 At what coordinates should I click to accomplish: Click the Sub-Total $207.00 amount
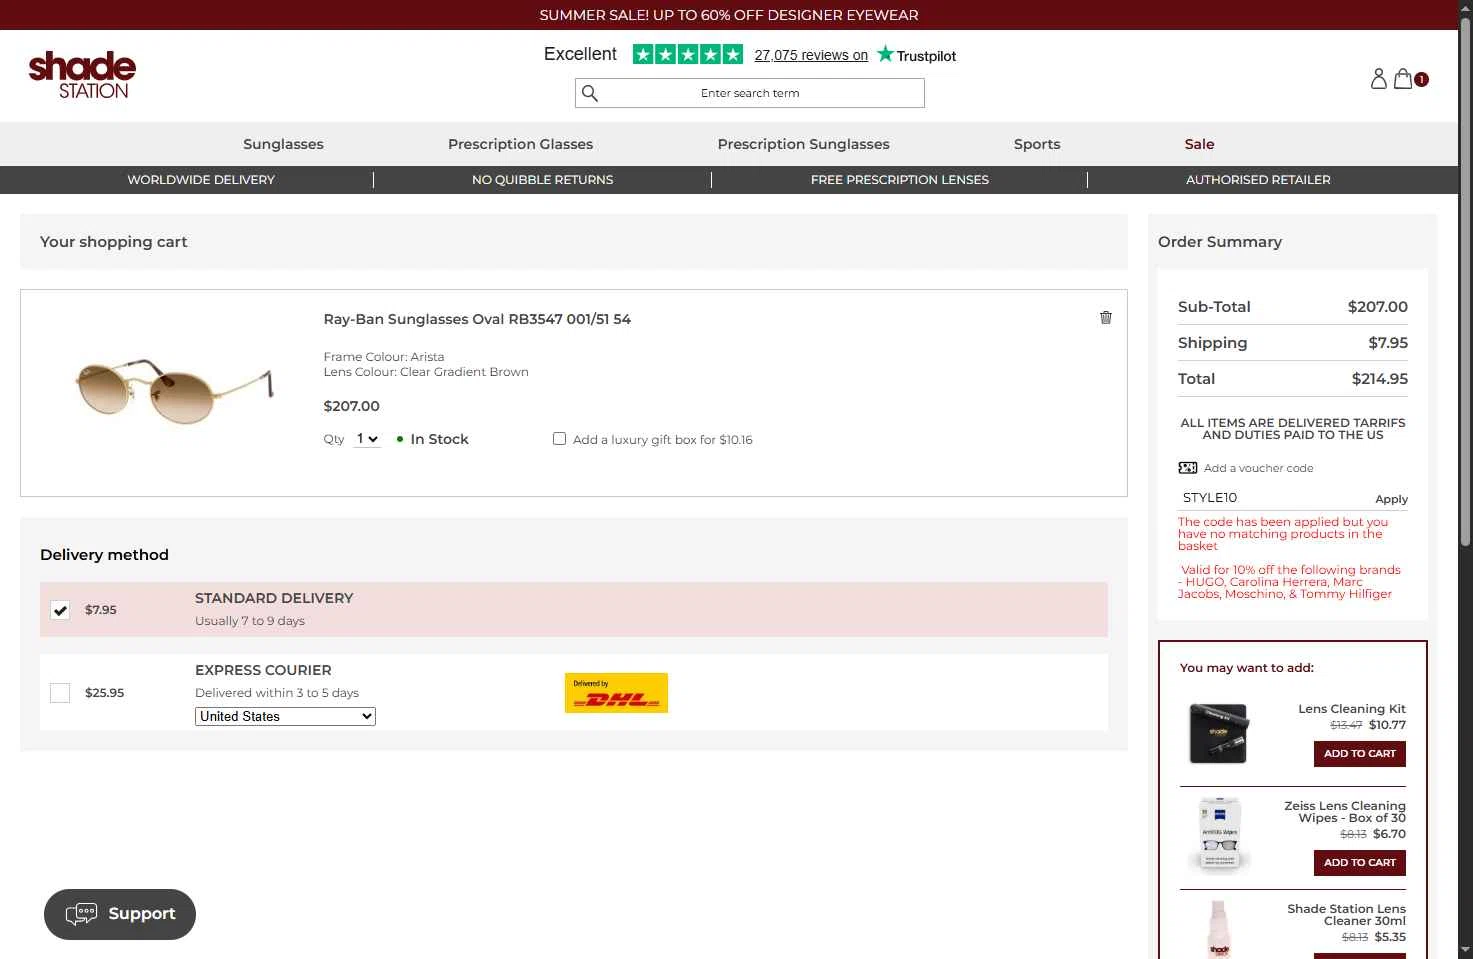[1377, 307]
